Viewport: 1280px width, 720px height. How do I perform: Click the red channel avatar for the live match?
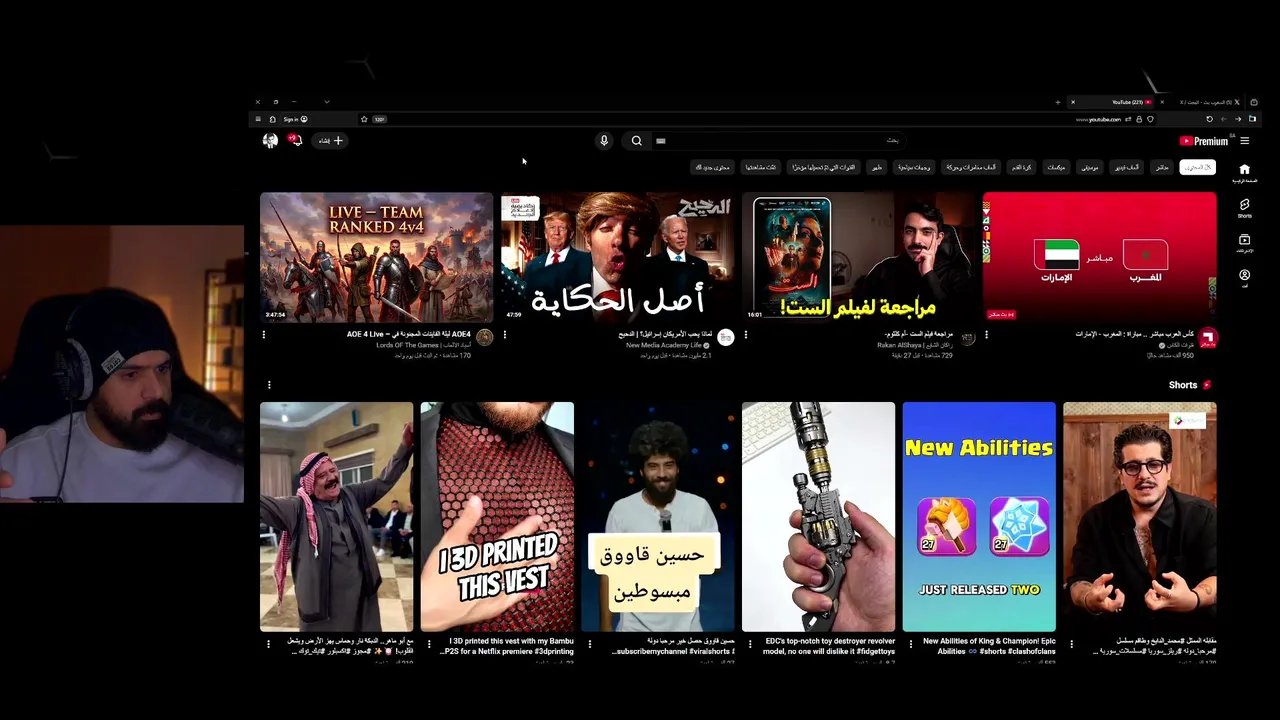[x=1208, y=338]
